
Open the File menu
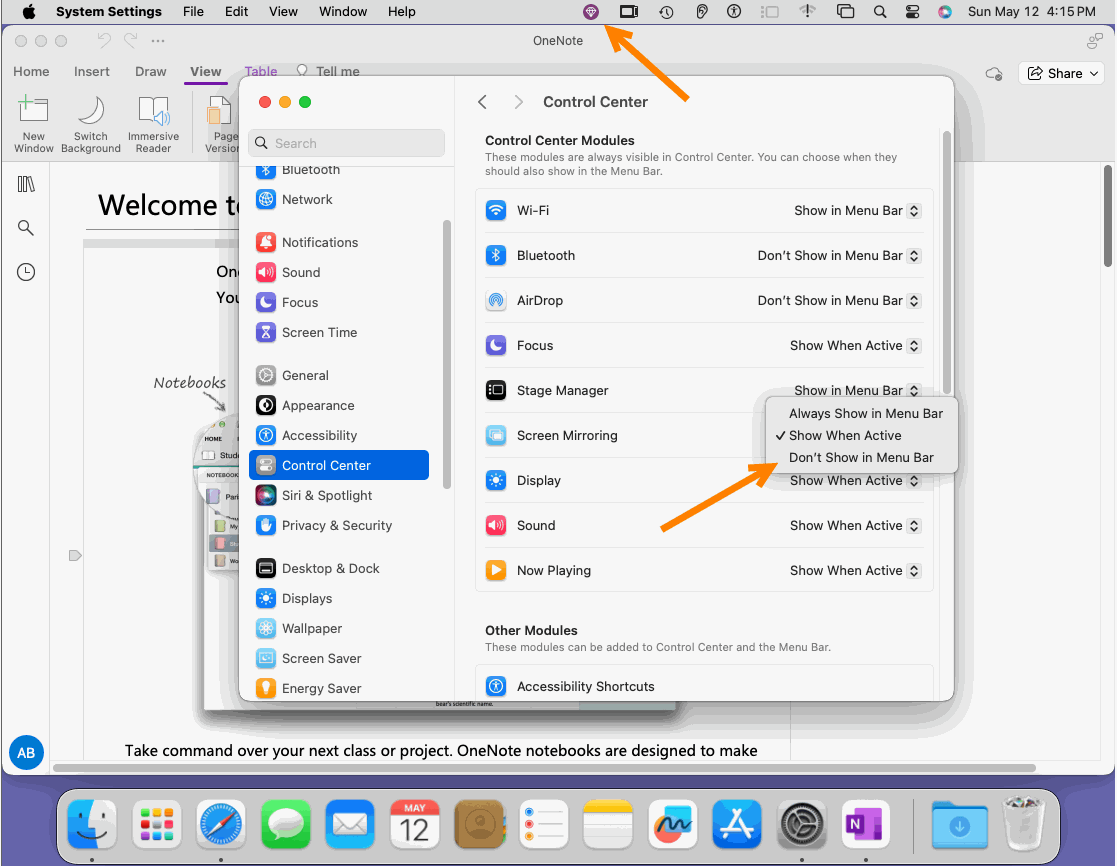(193, 11)
